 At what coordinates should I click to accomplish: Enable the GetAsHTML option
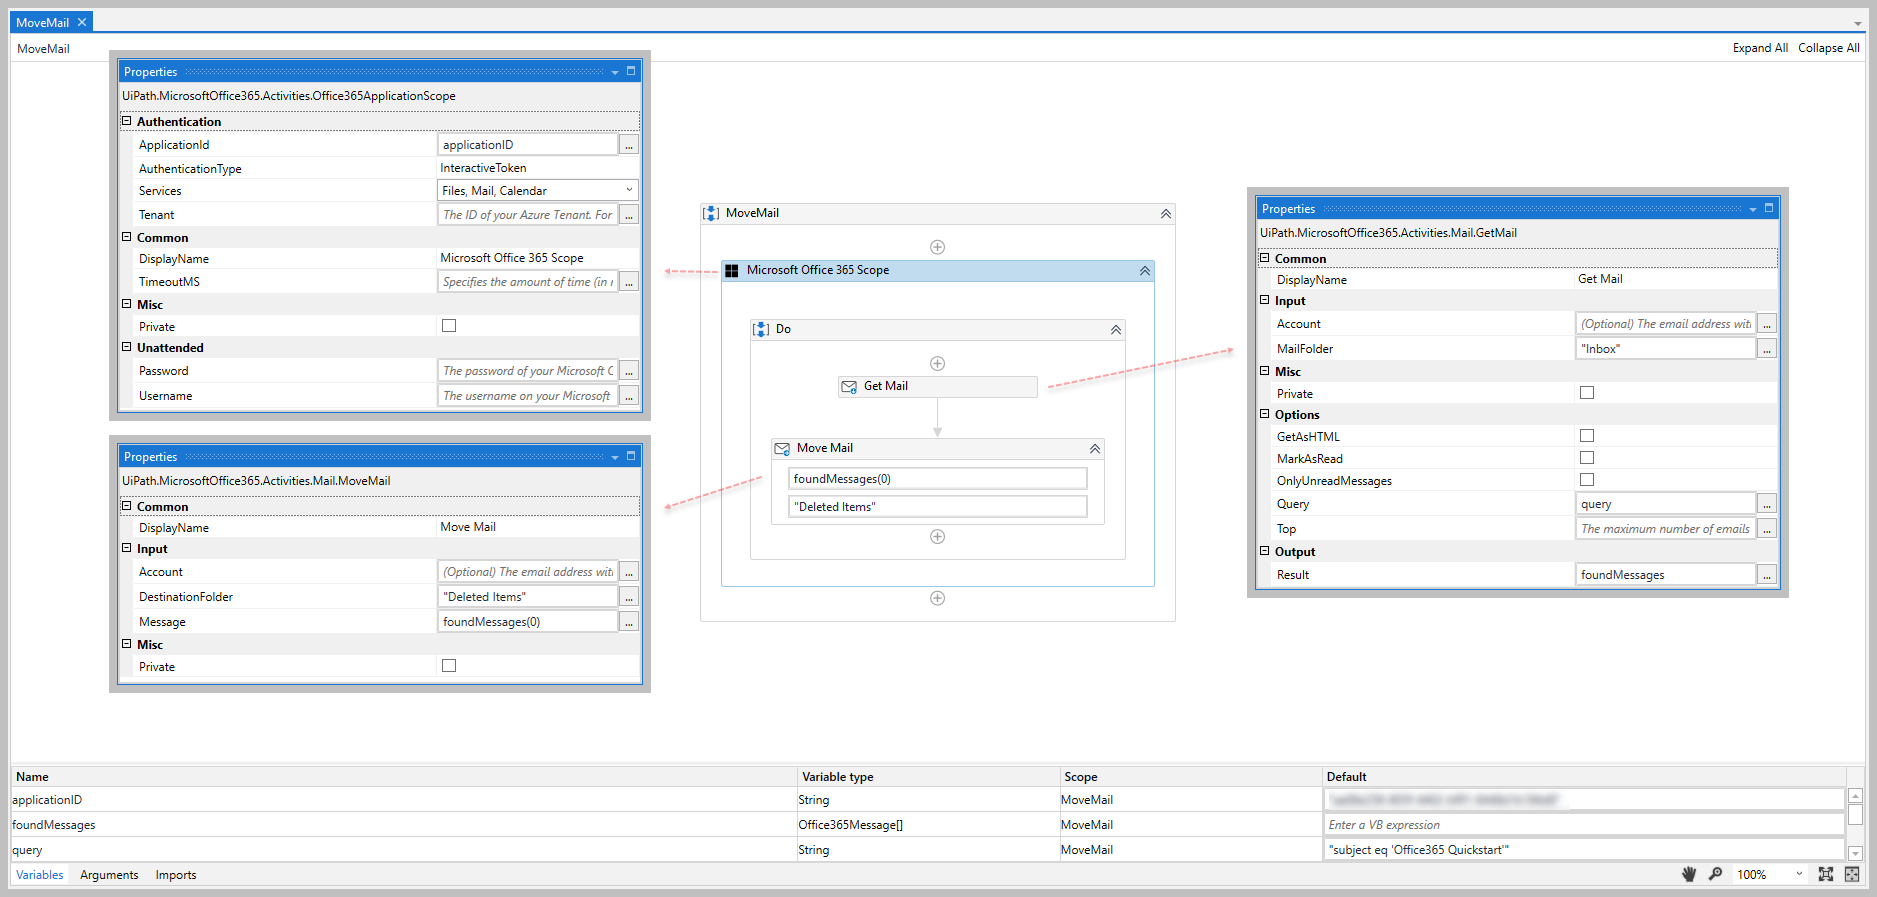(x=1587, y=436)
